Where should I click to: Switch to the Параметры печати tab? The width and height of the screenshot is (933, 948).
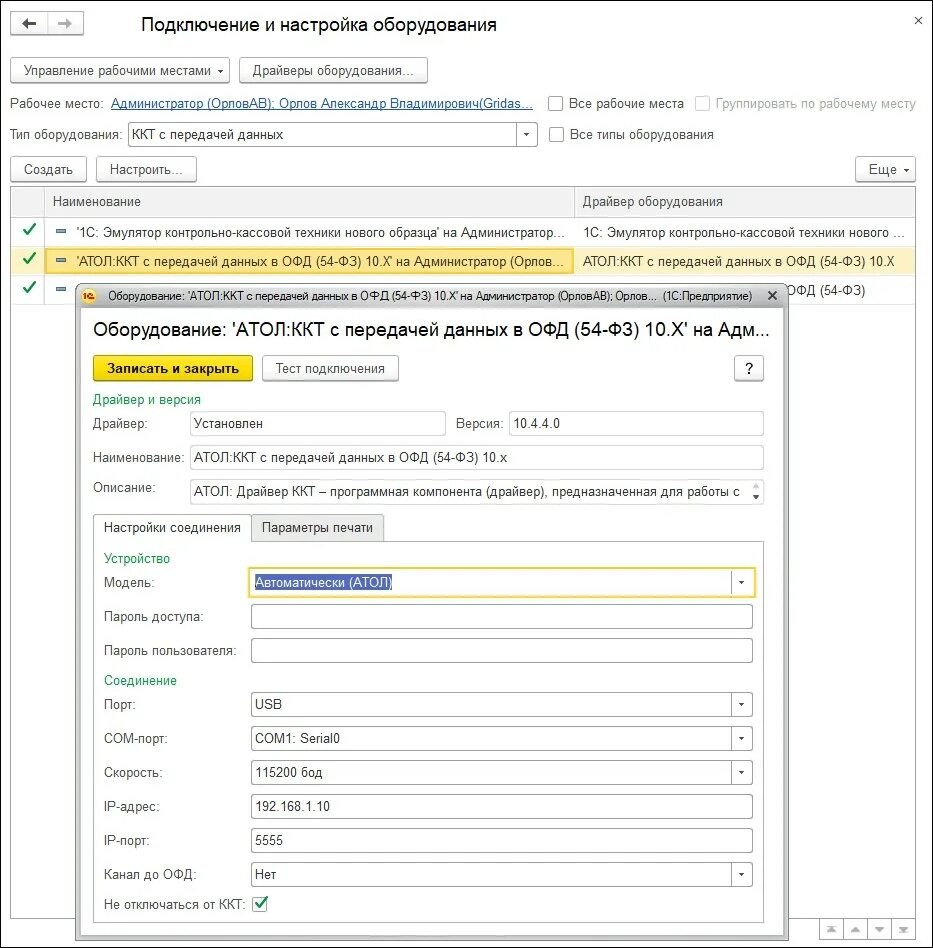coord(317,528)
